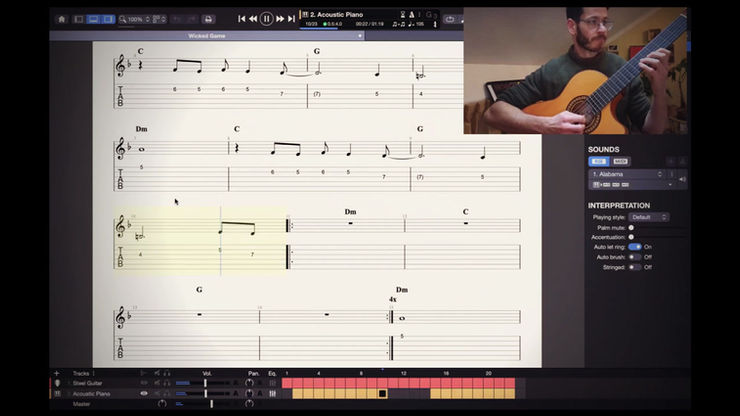The image size is (740, 416).
Task: Click the bar position 10/23 display
Action: [311, 24]
